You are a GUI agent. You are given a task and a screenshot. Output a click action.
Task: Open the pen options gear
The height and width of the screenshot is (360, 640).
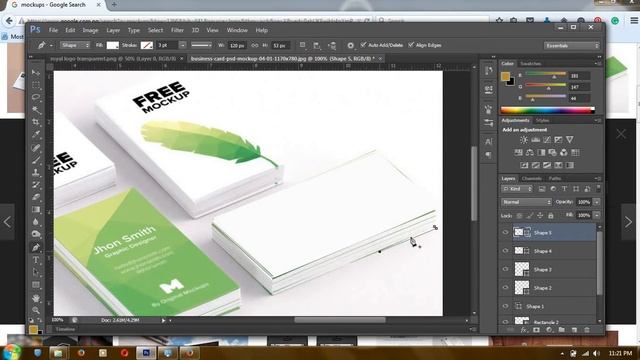[350, 45]
